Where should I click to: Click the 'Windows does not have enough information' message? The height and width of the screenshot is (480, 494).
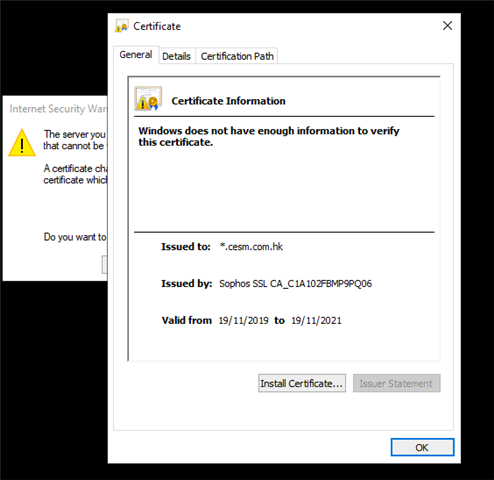tap(269, 136)
